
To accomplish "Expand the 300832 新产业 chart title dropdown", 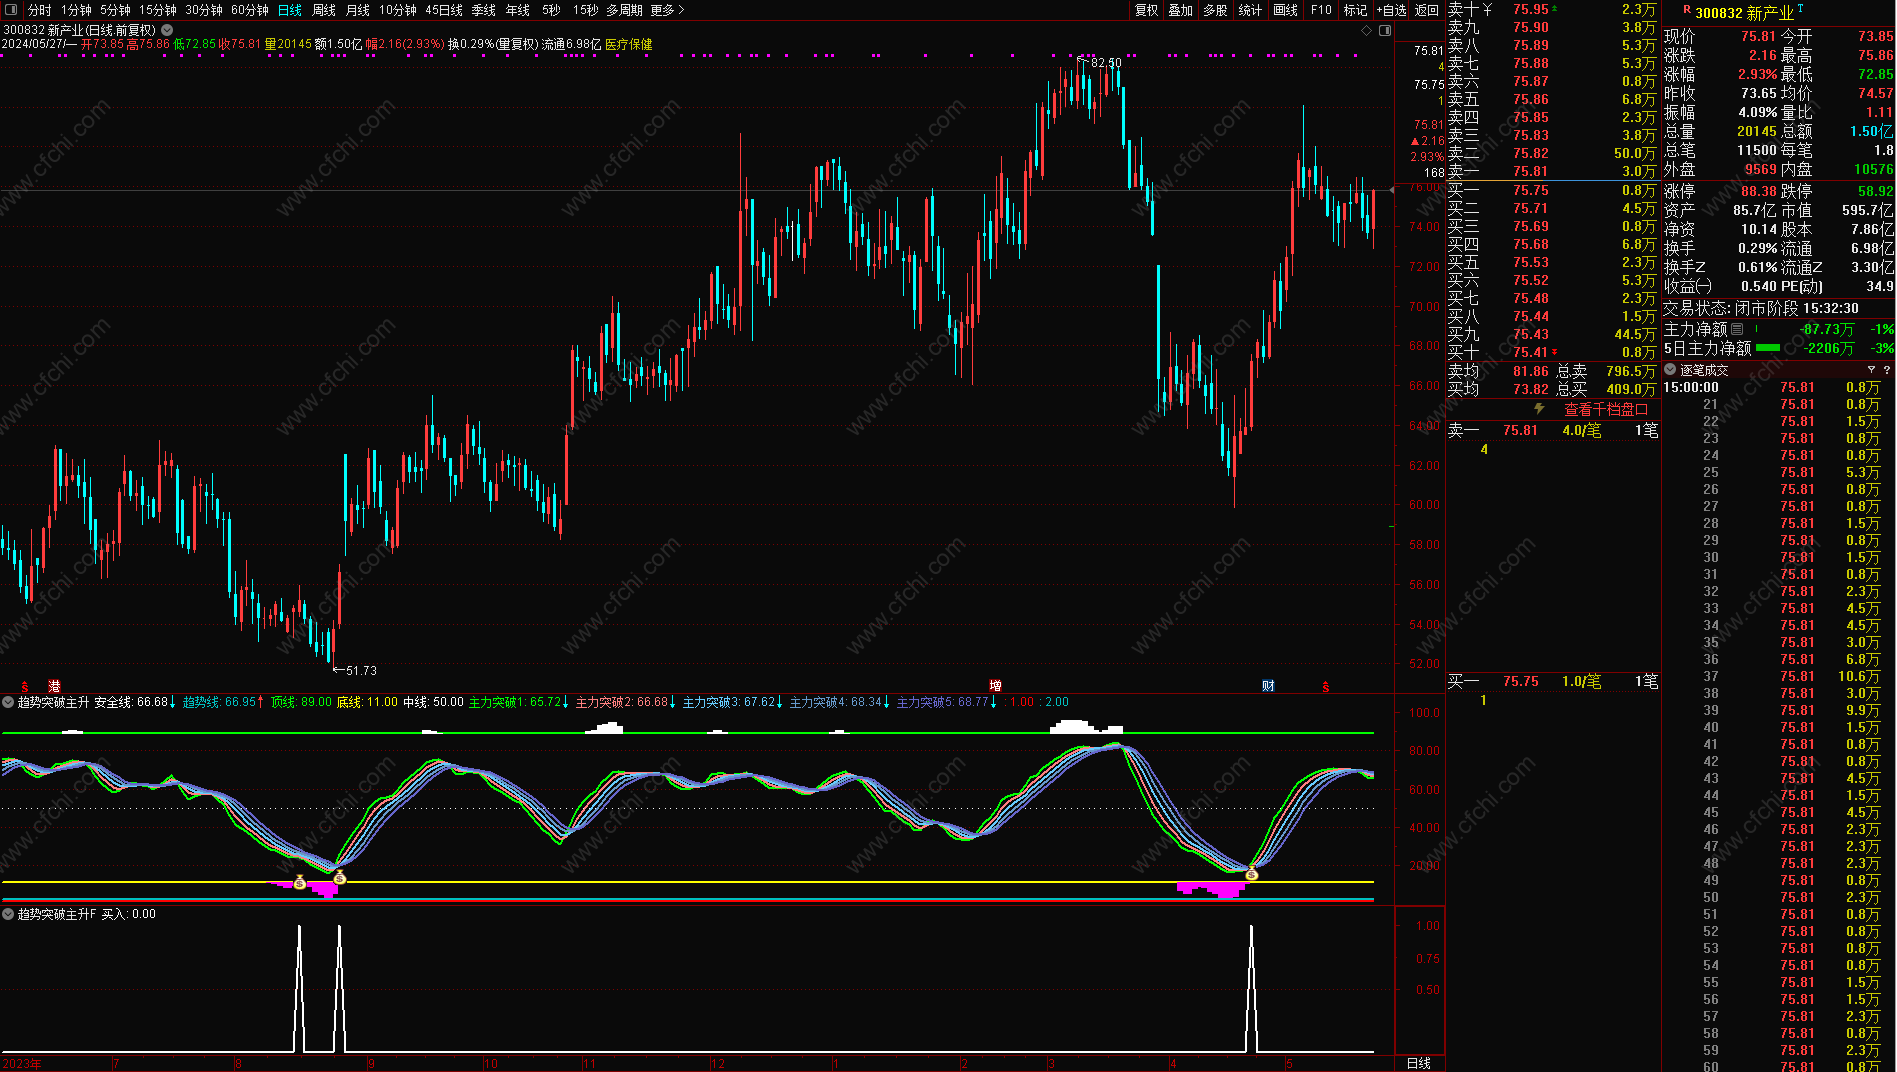I will click(x=168, y=31).
